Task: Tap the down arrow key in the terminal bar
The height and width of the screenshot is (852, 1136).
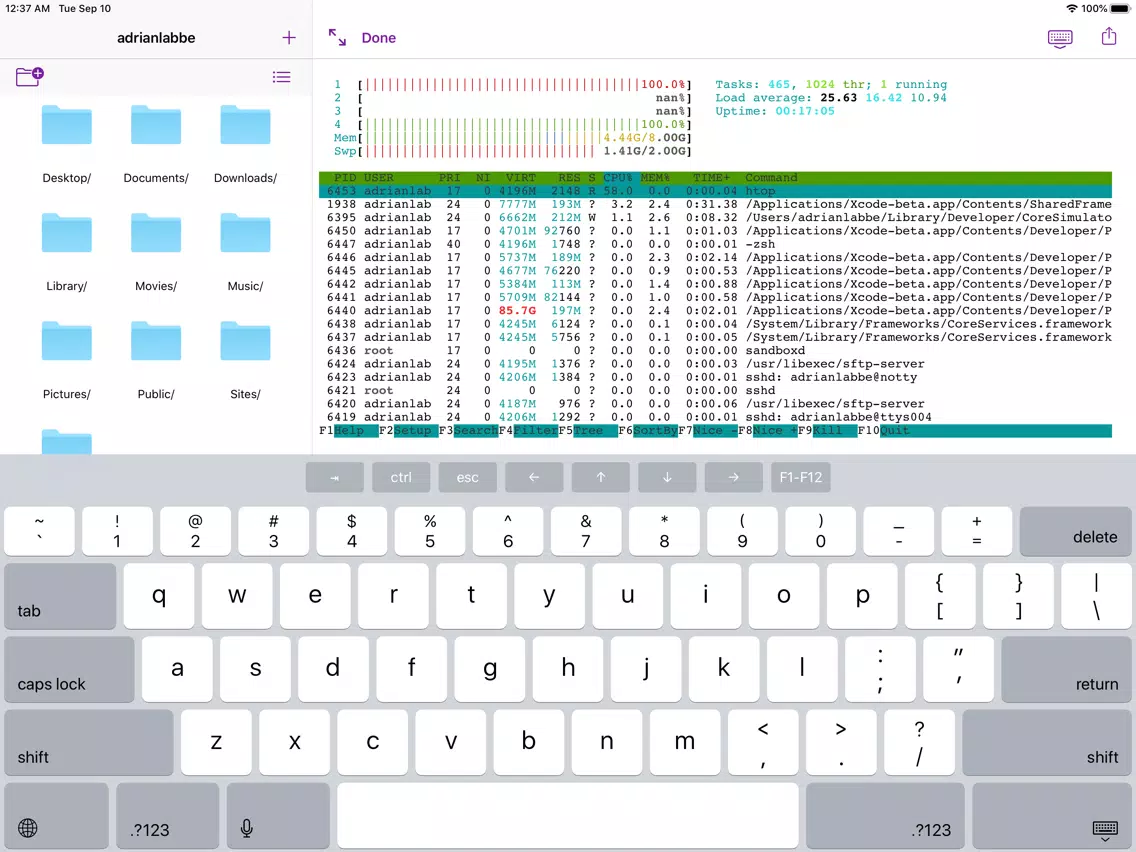Action: (x=667, y=477)
